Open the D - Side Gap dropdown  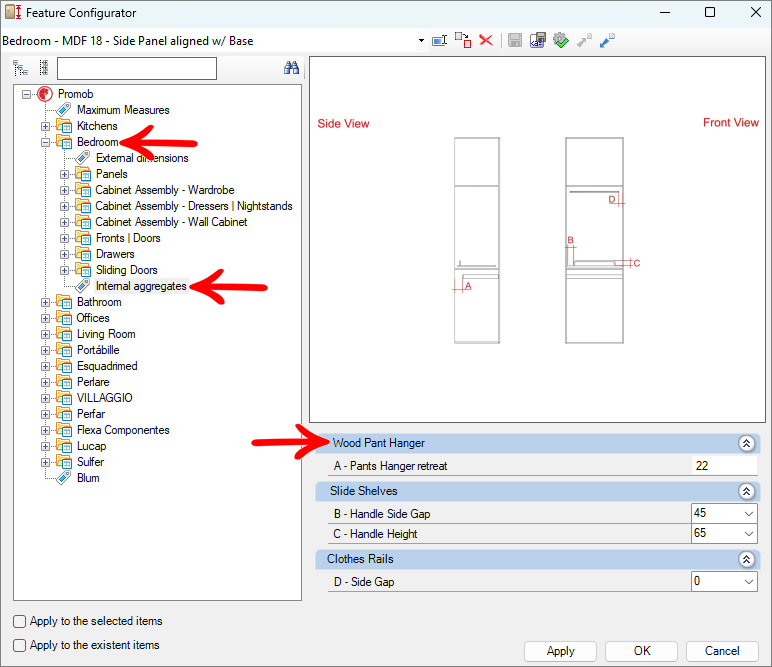(x=748, y=581)
